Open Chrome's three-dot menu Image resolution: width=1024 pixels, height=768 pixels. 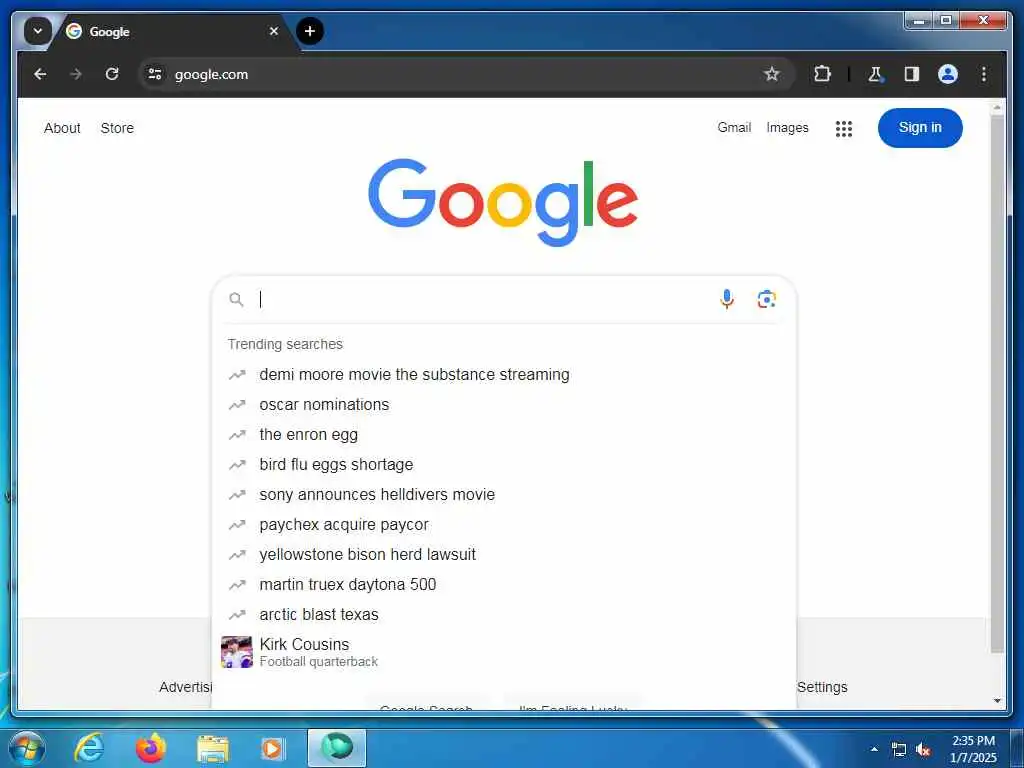(x=984, y=74)
